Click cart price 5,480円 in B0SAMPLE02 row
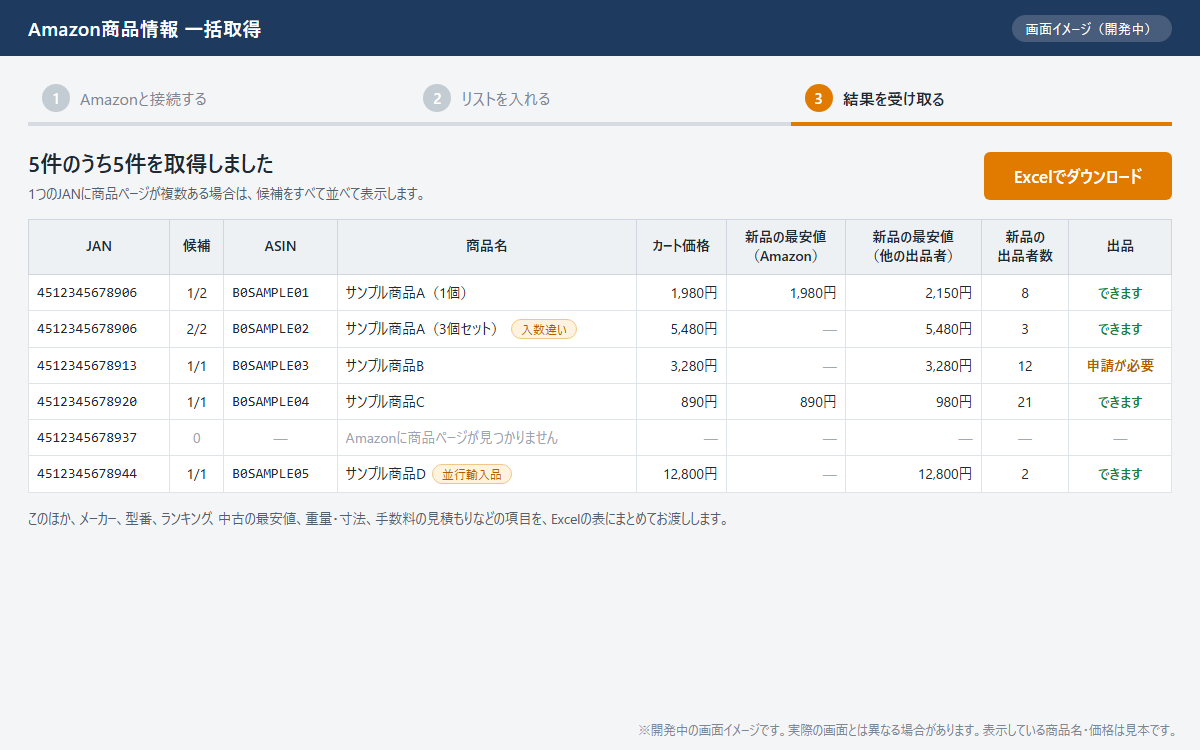 (694, 329)
